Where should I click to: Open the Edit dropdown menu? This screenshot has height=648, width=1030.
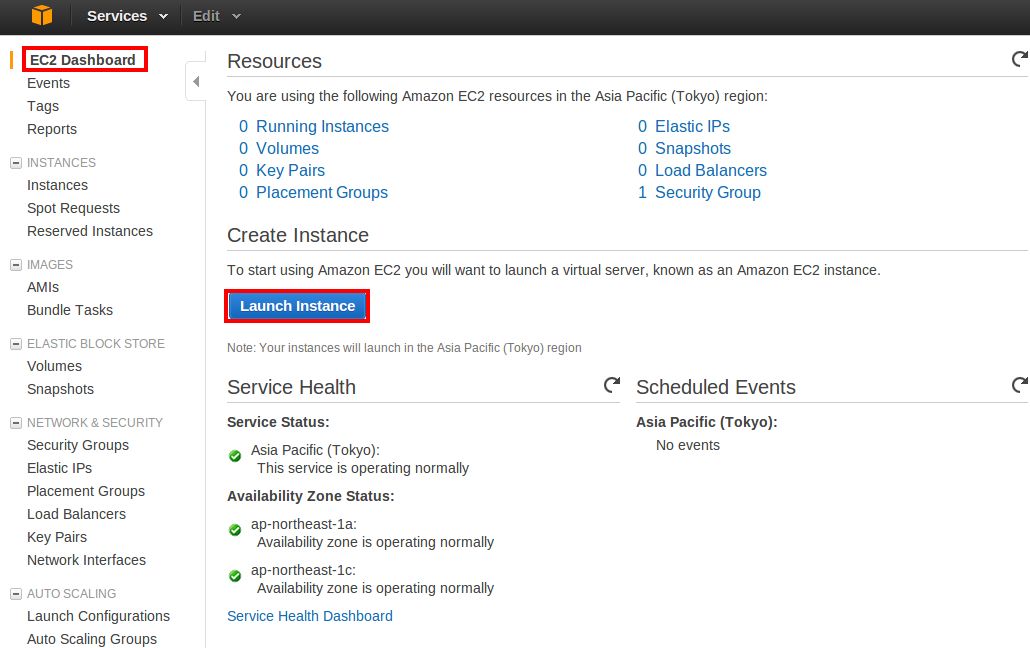pyautogui.click(x=217, y=16)
